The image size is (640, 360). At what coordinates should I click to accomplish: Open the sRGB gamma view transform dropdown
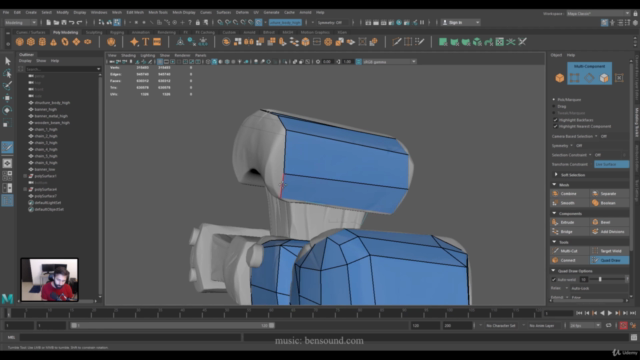(x=389, y=62)
